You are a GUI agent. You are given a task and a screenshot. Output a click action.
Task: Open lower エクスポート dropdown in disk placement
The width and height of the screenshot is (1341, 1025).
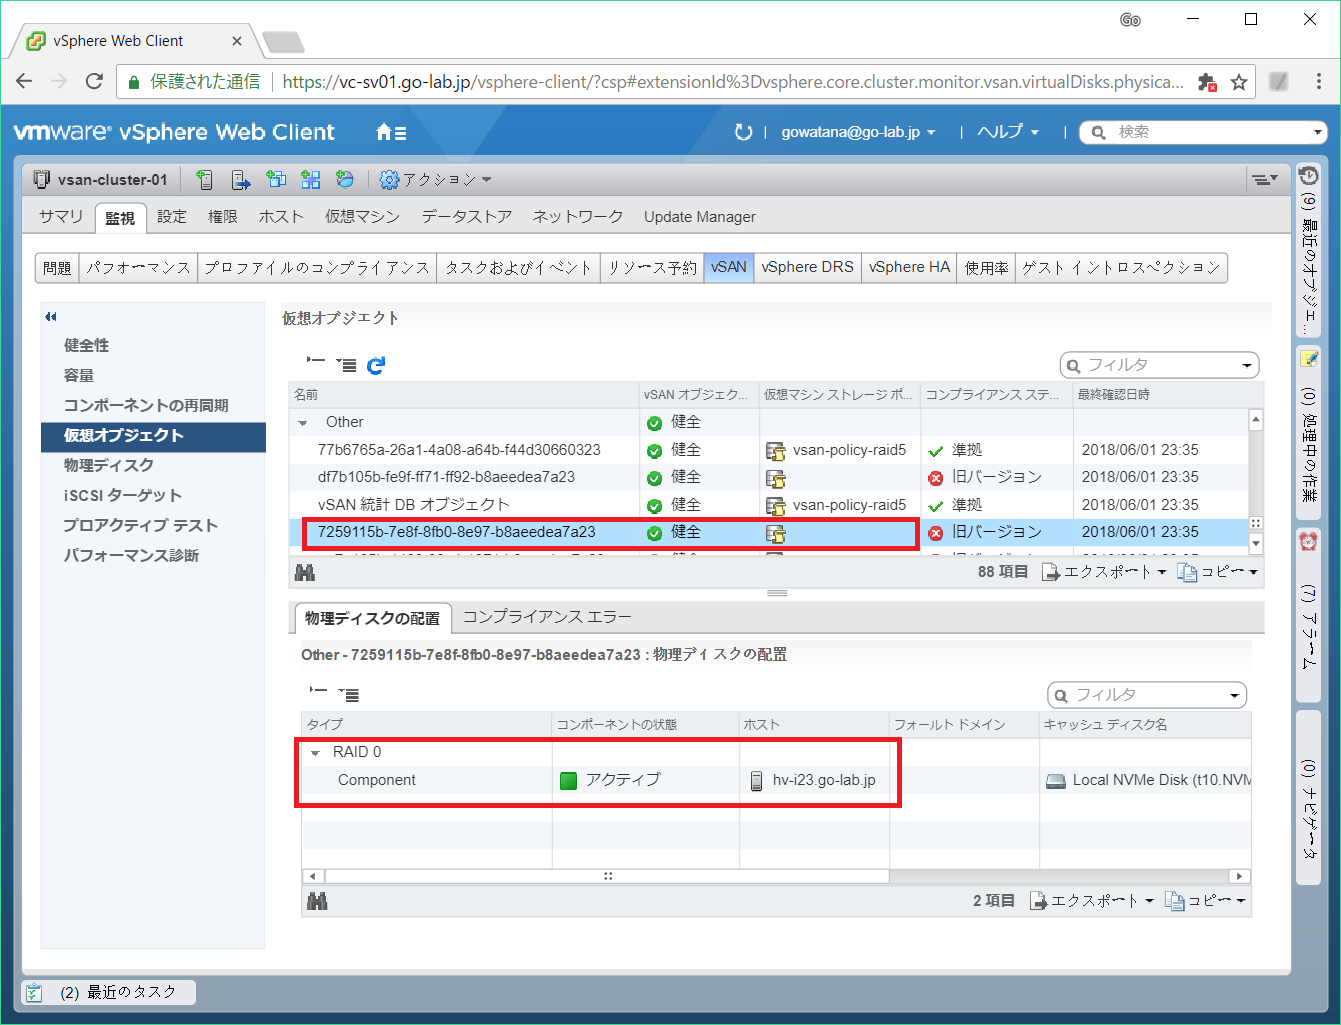tap(1091, 901)
